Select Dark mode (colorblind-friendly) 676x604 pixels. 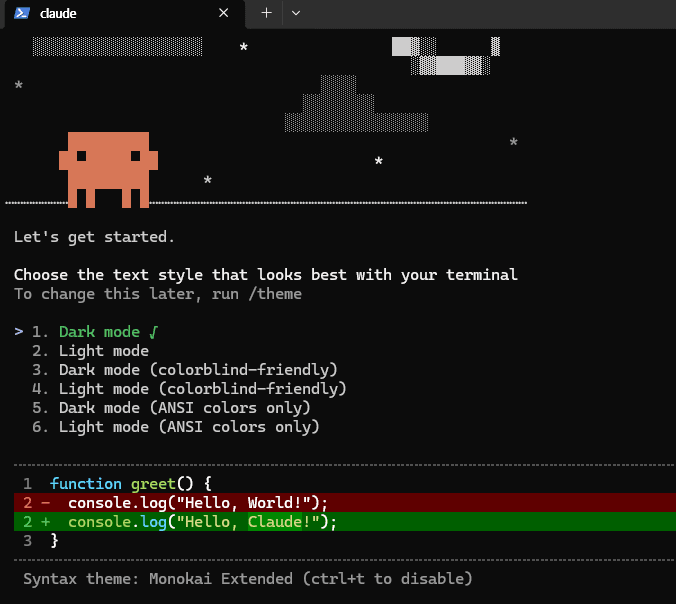(198, 370)
